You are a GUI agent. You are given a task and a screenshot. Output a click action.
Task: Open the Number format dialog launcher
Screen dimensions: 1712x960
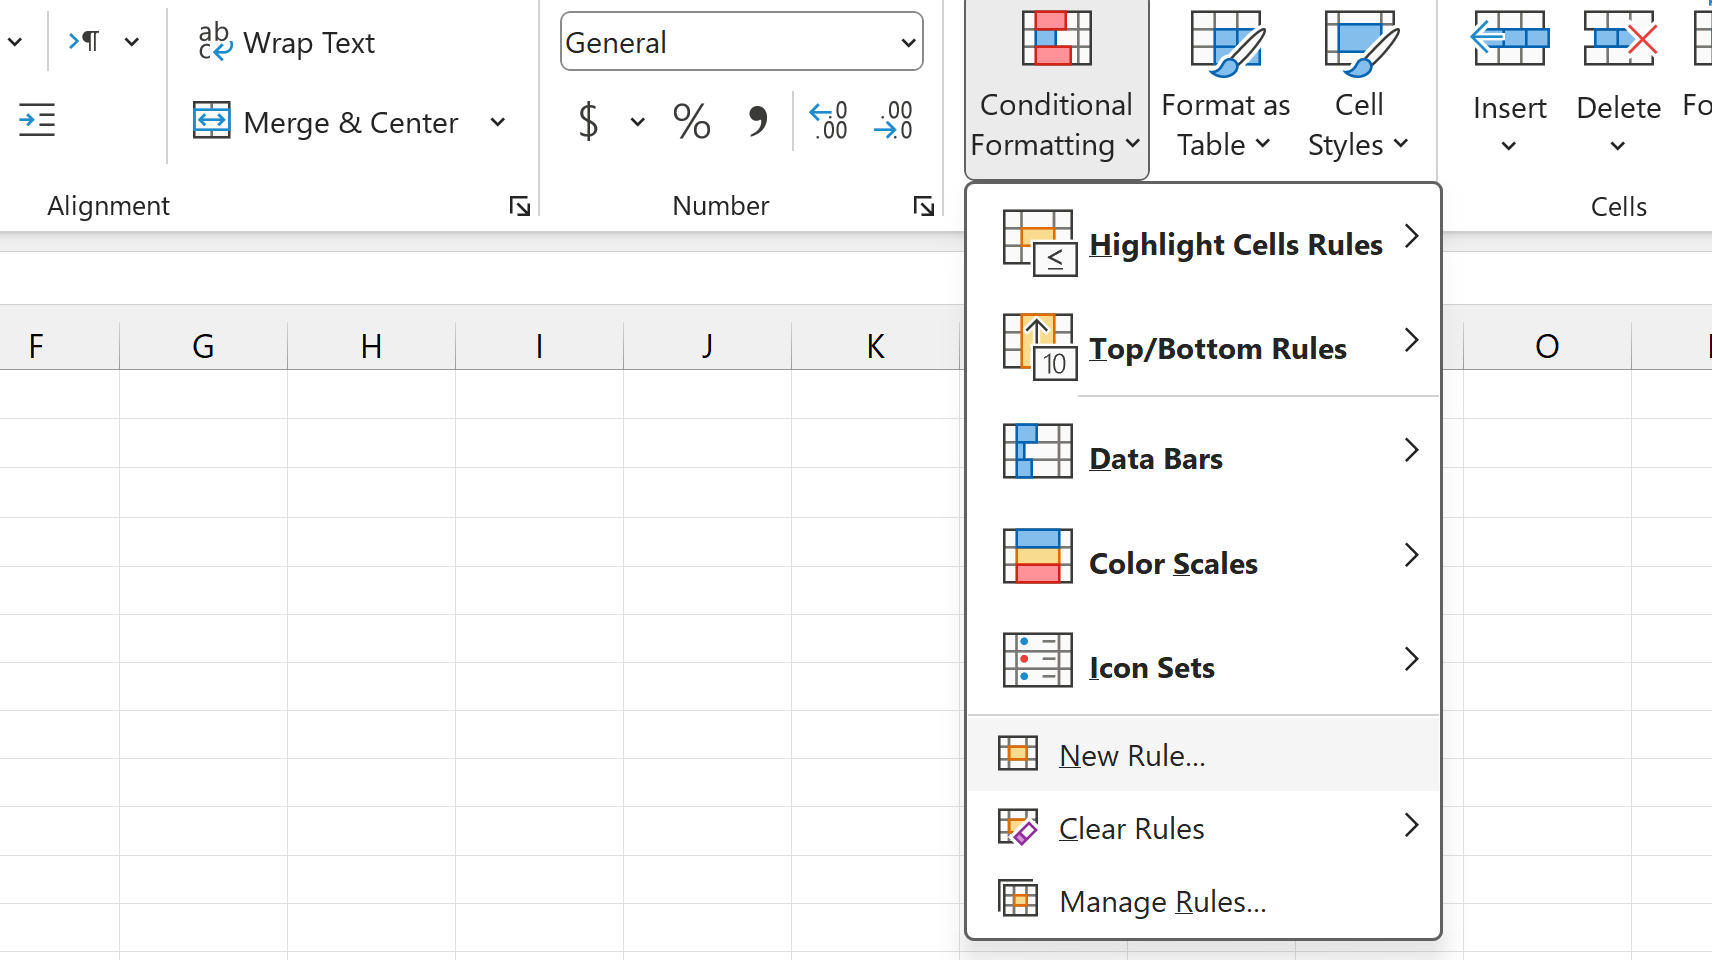[x=923, y=206]
